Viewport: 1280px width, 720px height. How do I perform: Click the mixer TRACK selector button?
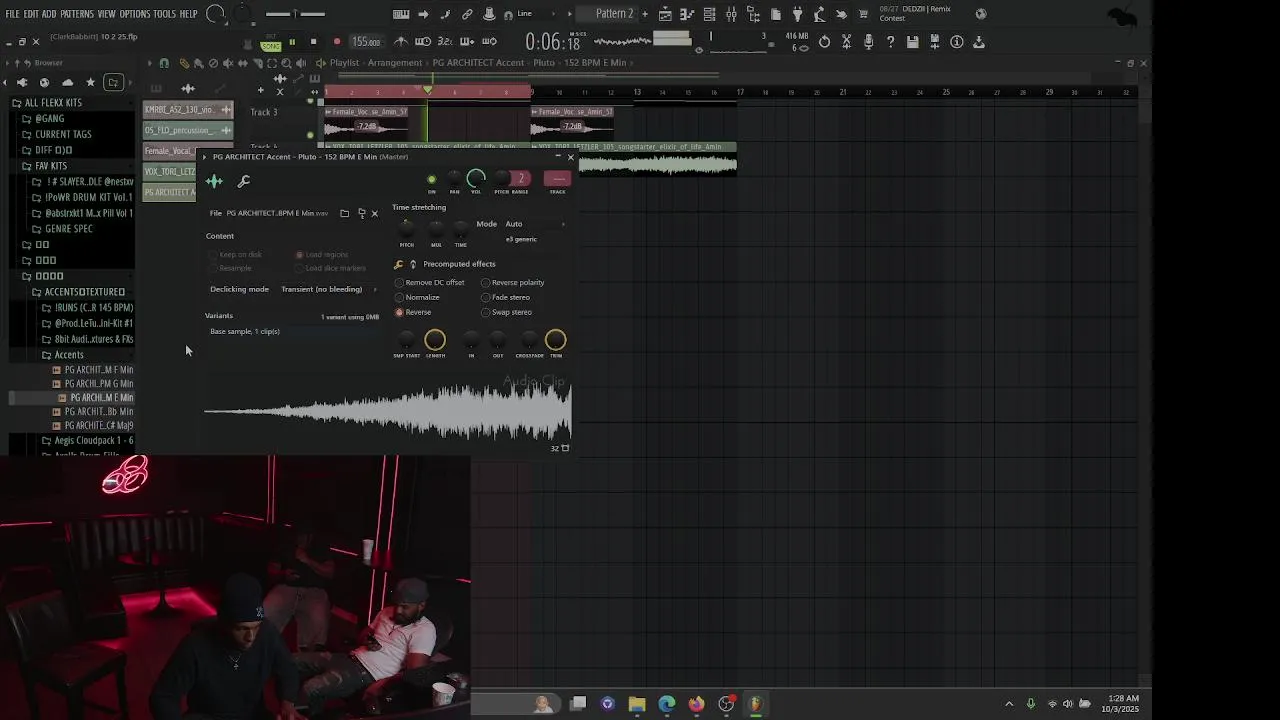point(557,179)
